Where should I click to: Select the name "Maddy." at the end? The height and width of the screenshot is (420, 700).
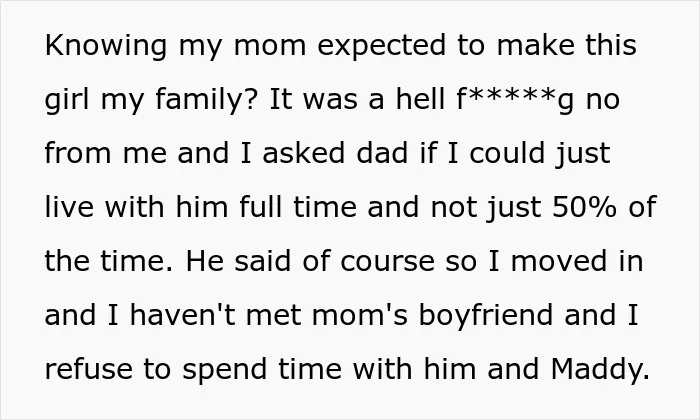tap(600, 371)
